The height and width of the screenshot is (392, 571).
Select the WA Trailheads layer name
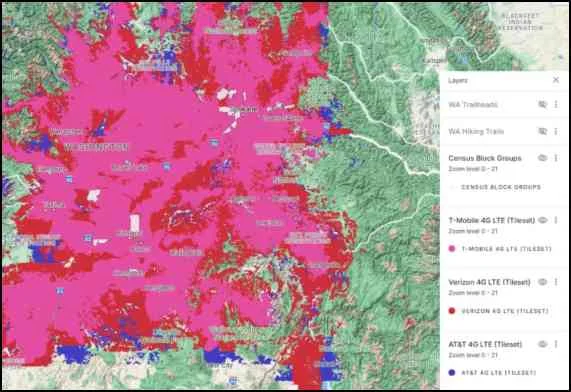coord(473,105)
